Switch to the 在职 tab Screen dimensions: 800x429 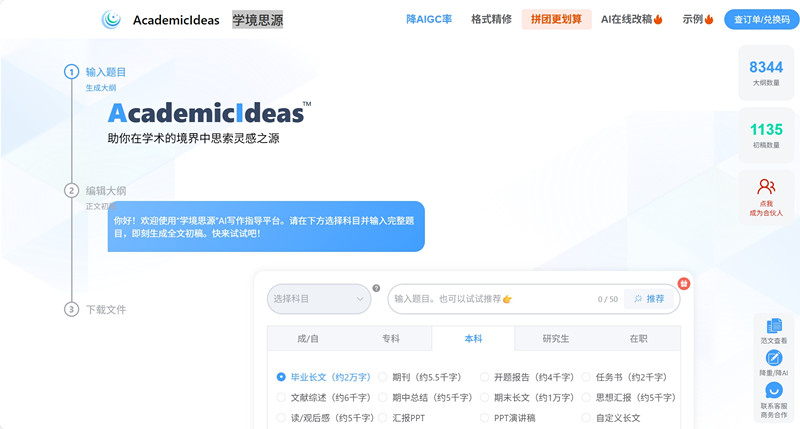638,339
